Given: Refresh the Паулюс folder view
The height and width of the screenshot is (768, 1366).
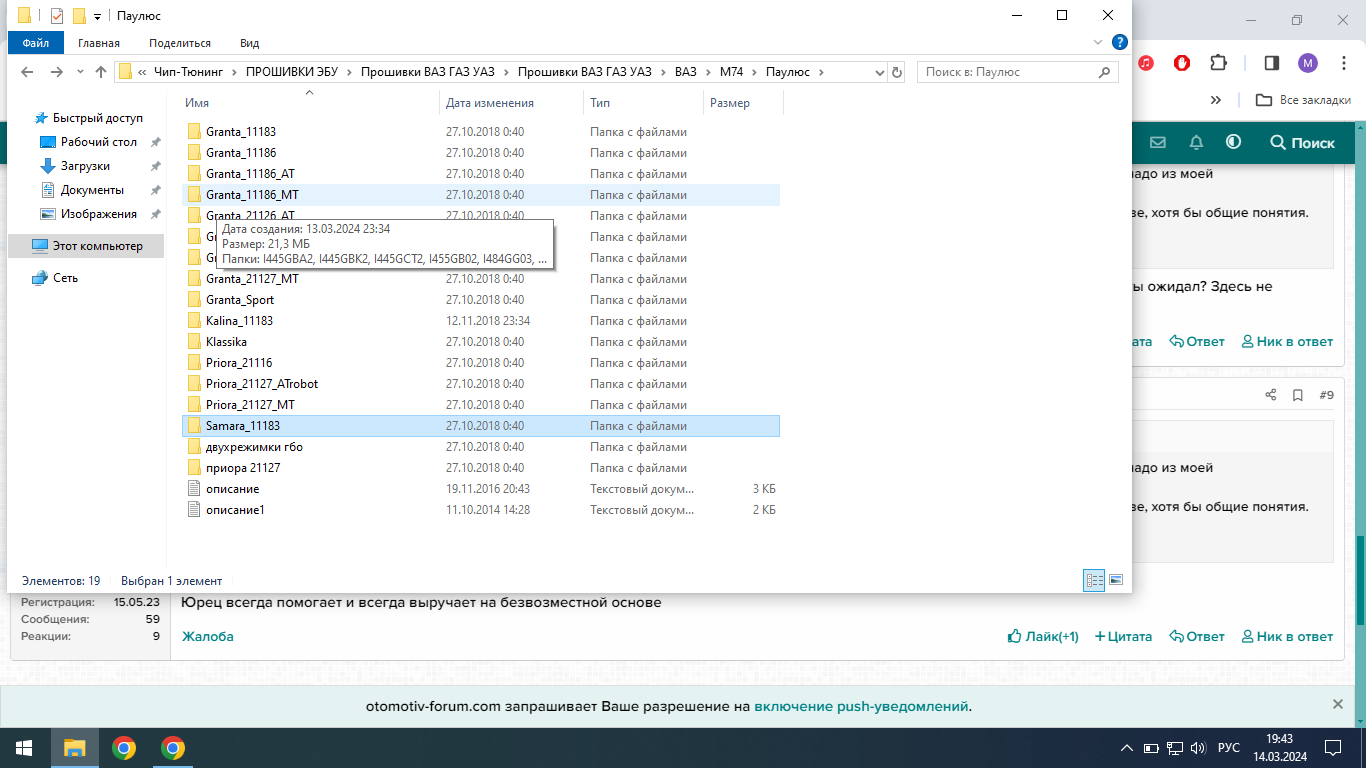Looking at the screenshot, I should tap(897, 72).
